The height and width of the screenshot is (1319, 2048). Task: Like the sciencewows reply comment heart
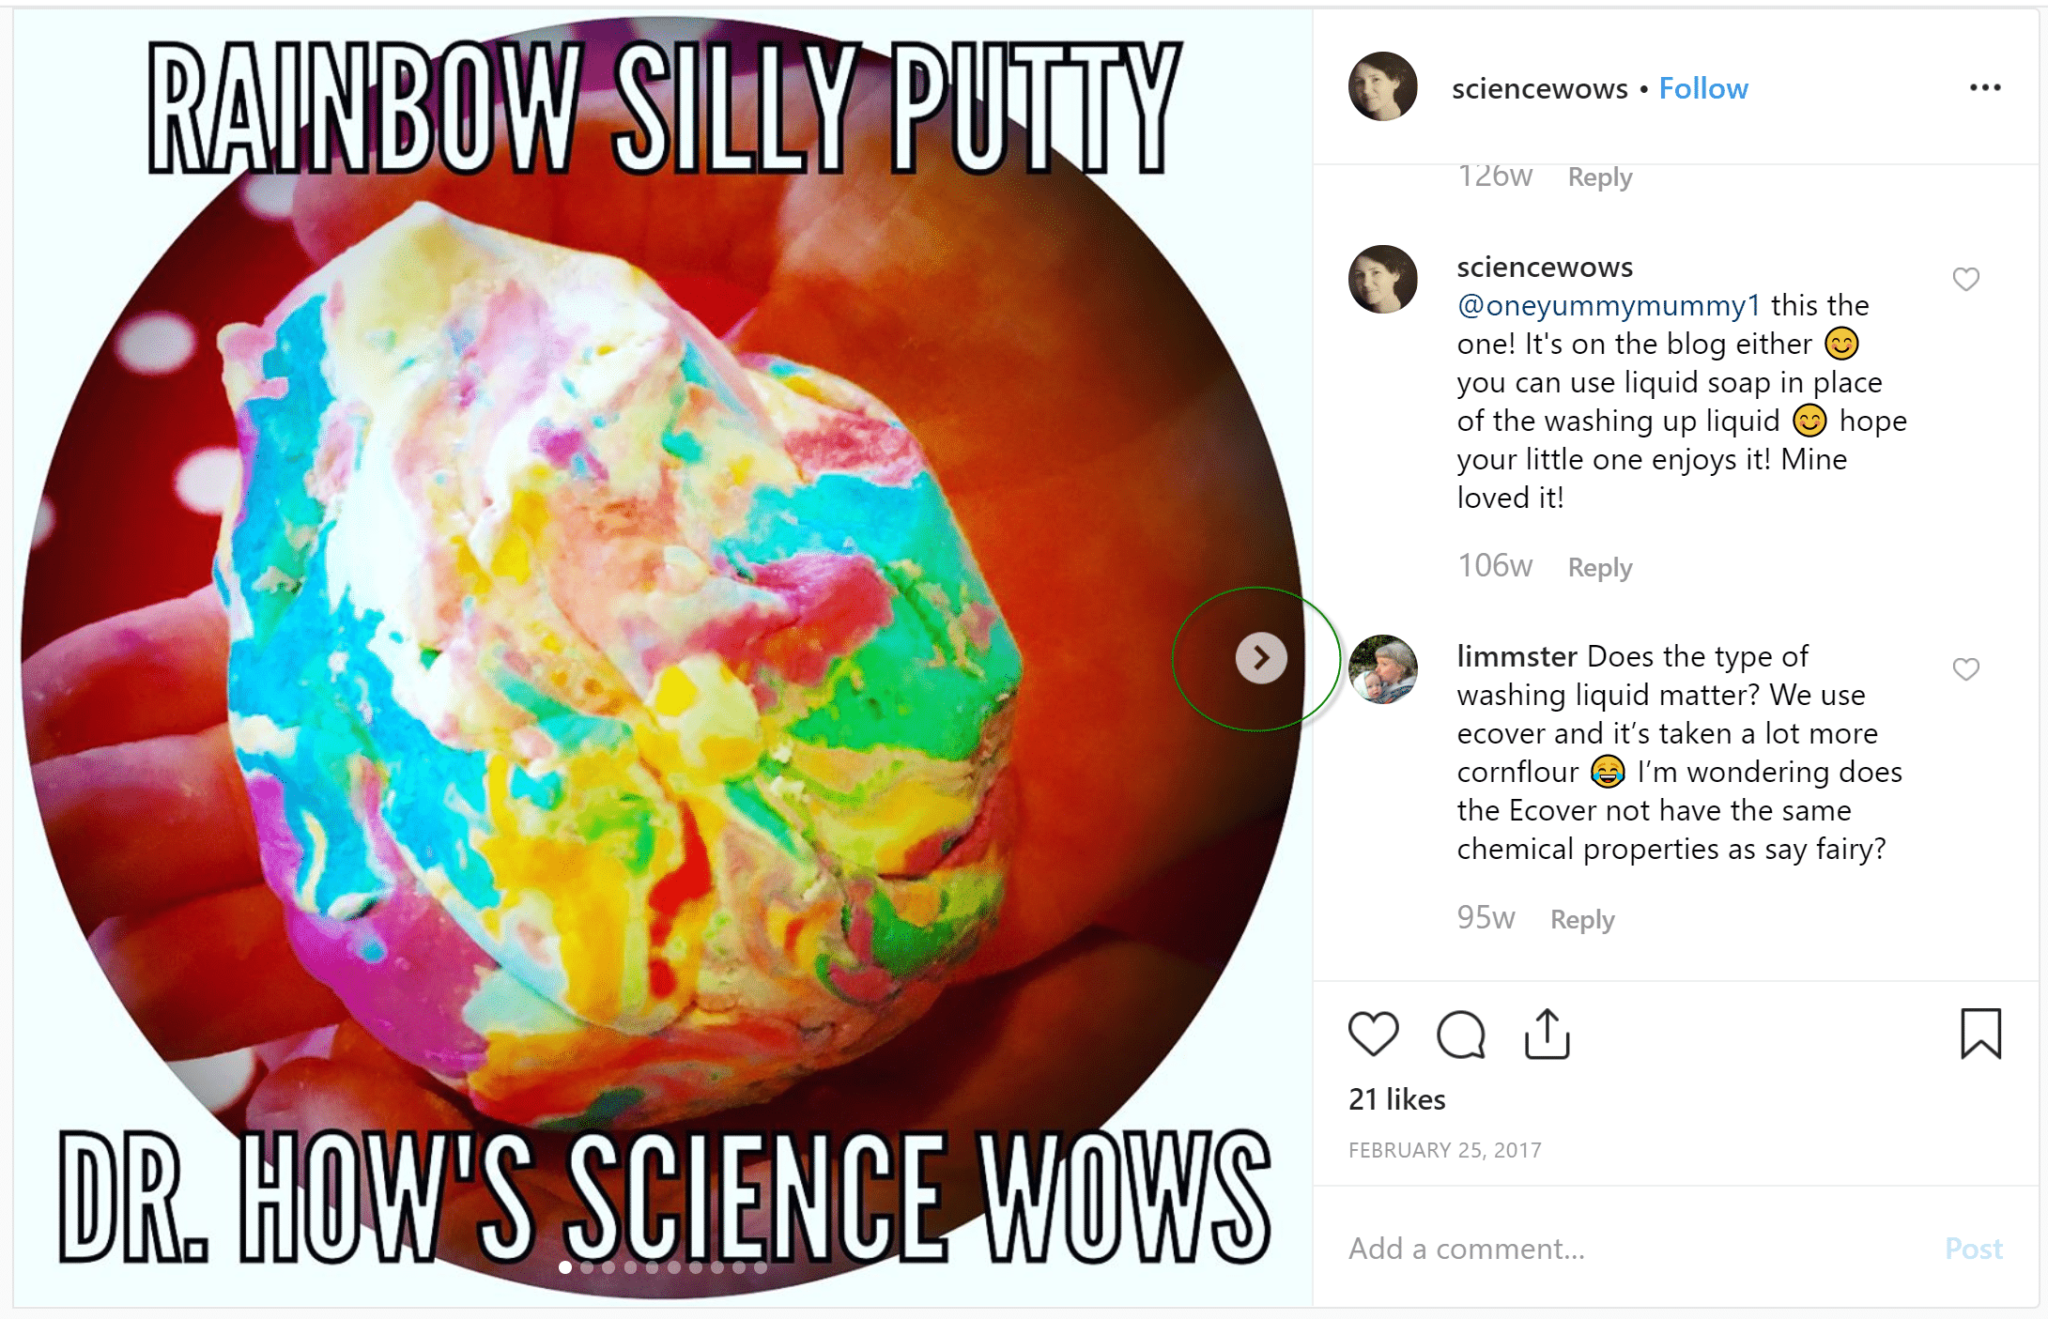pyautogui.click(x=1966, y=279)
